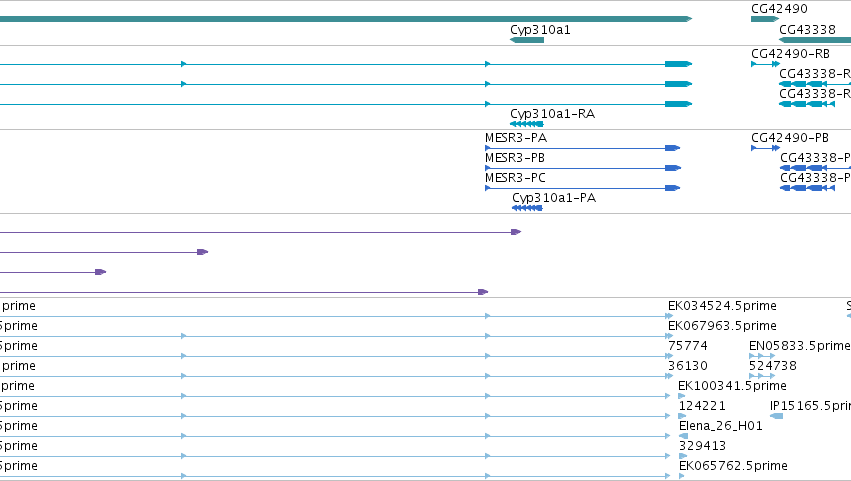The image size is (851, 481).
Task: Select the CG42490-RB transcript glyph
Action: pos(765,64)
